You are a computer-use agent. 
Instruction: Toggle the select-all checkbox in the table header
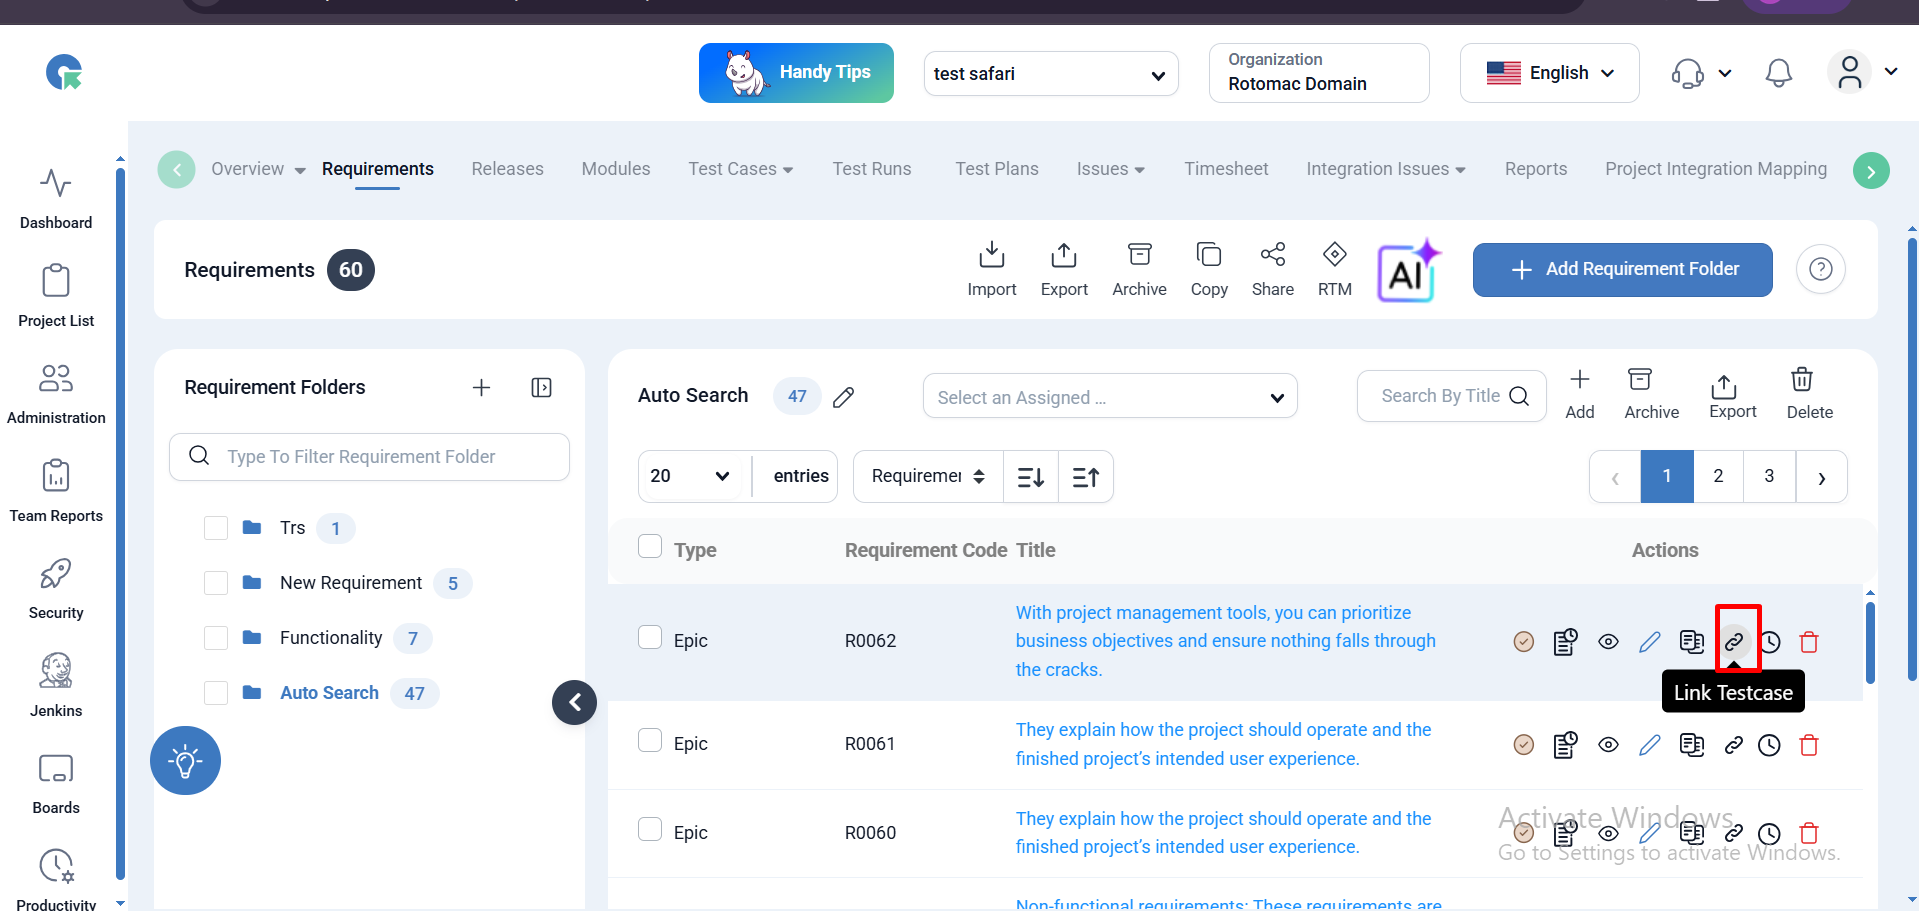tap(650, 547)
